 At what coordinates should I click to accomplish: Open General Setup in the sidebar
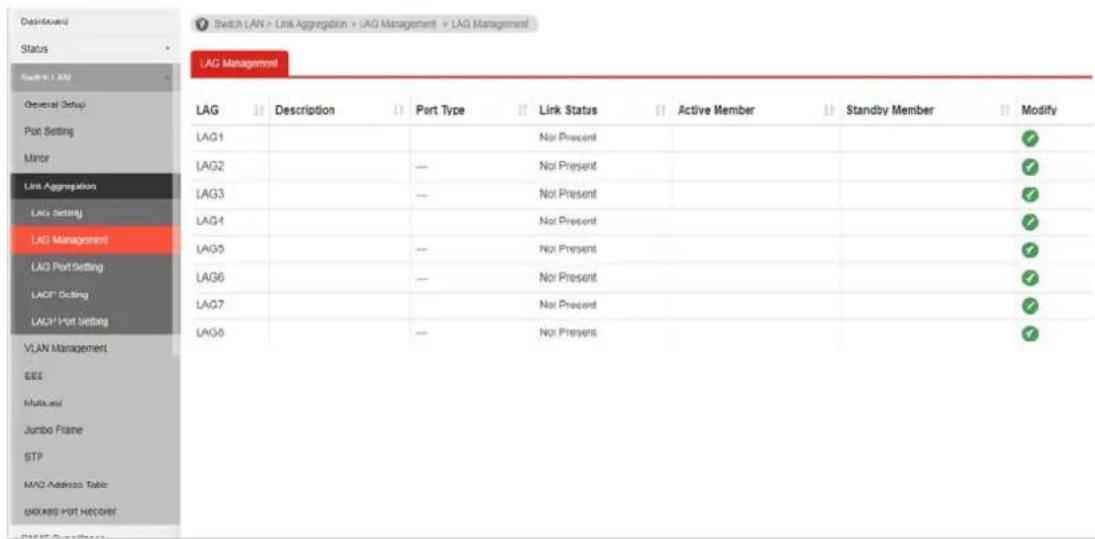(x=55, y=104)
